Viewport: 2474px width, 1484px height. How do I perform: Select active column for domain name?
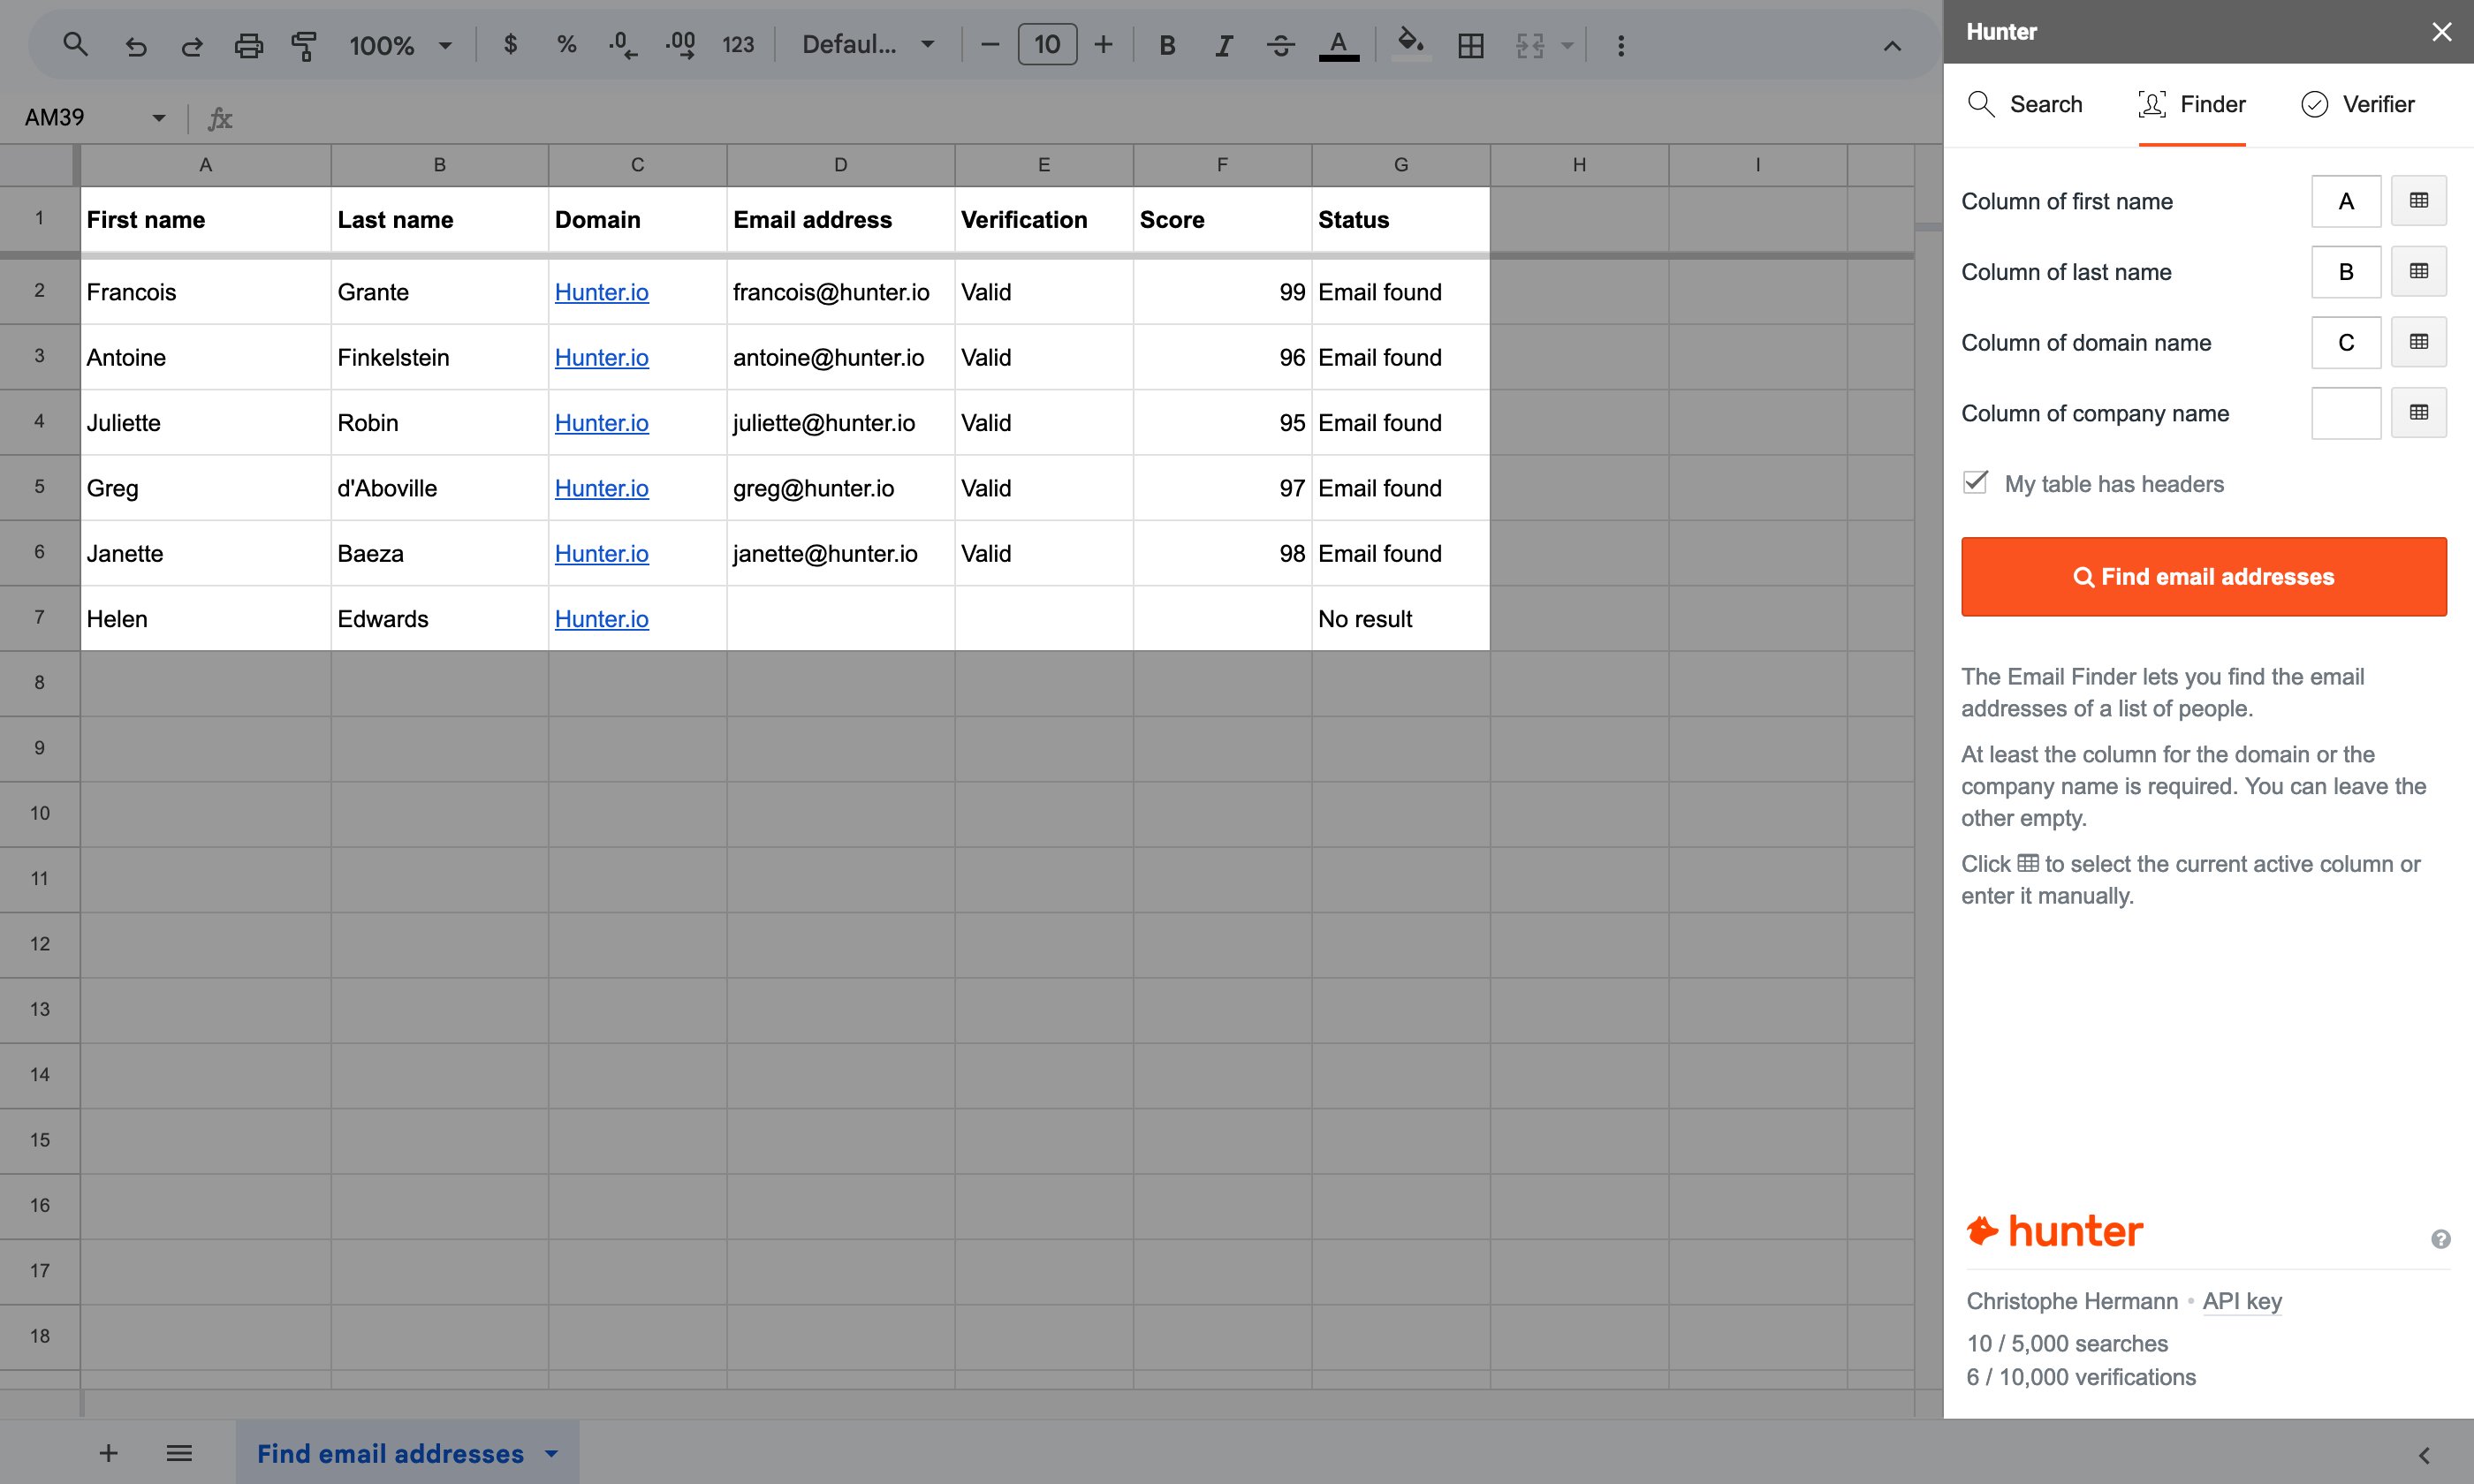2419,343
